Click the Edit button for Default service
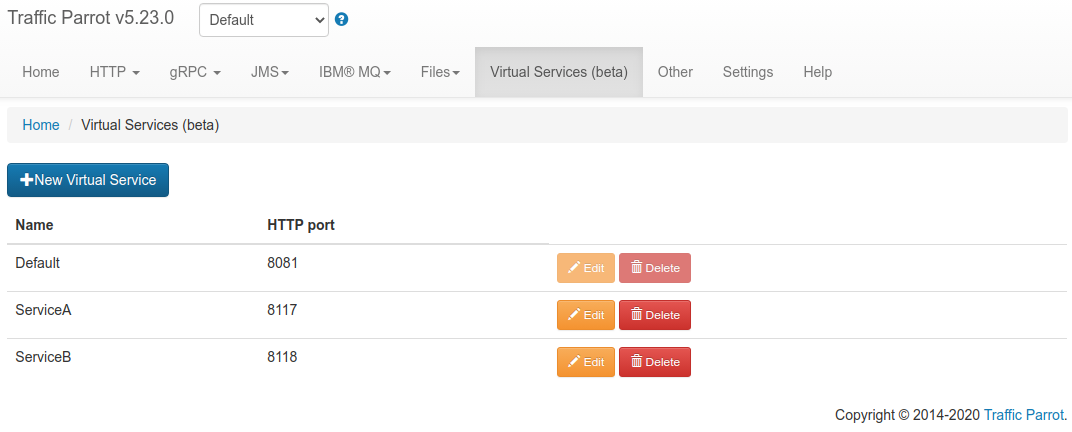This screenshot has height=432, width=1072. (x=586, y=268)
